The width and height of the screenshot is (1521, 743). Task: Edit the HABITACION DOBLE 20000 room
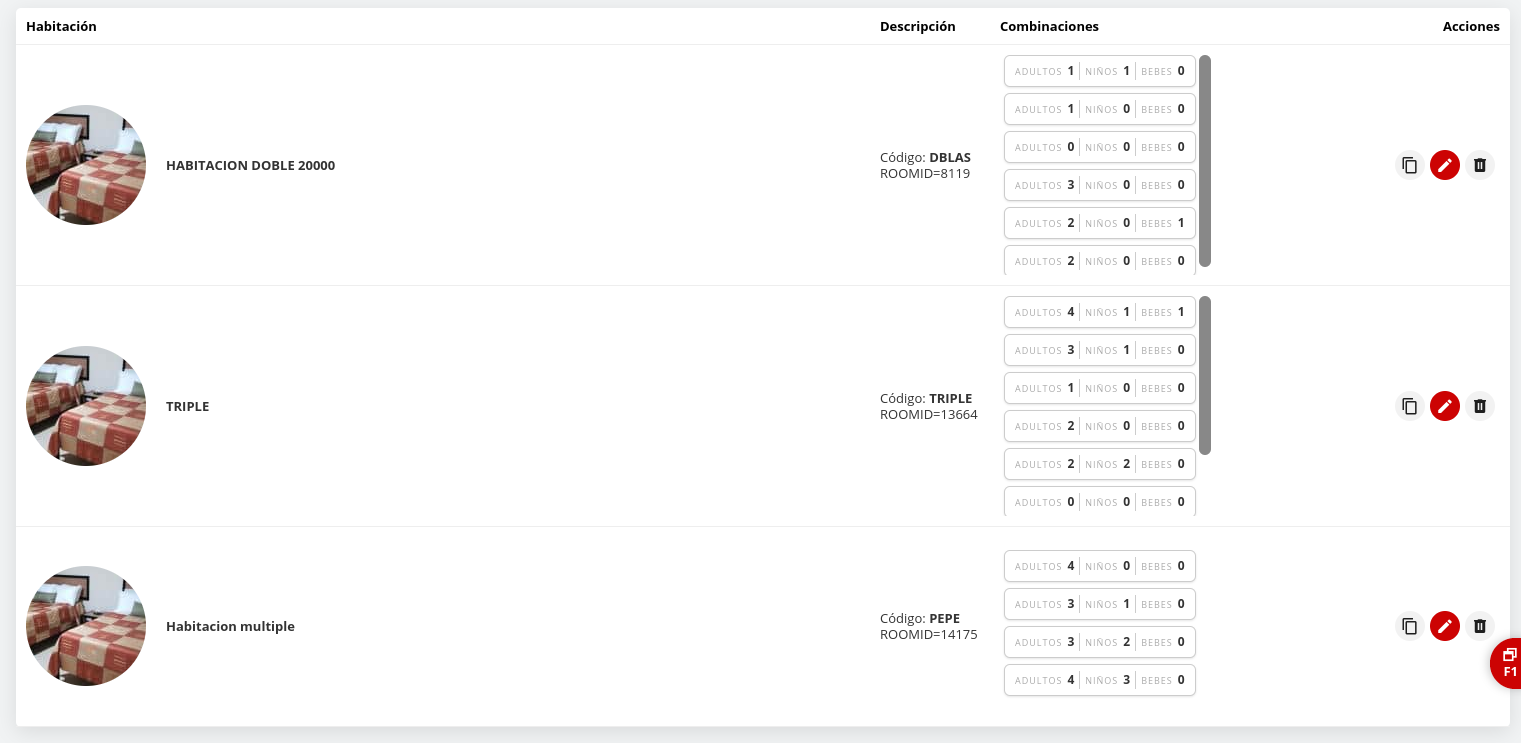1444,165
